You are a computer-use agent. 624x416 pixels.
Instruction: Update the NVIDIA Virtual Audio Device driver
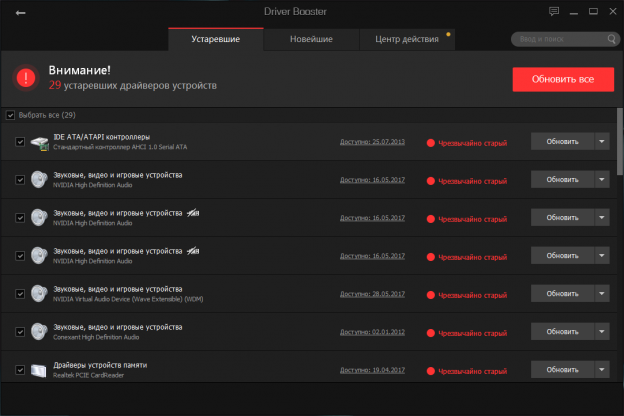(562, 293)
